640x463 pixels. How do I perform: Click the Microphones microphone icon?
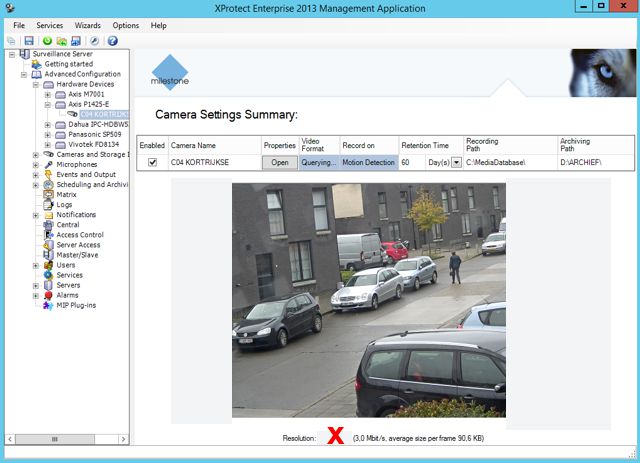[x=49, y=165]
